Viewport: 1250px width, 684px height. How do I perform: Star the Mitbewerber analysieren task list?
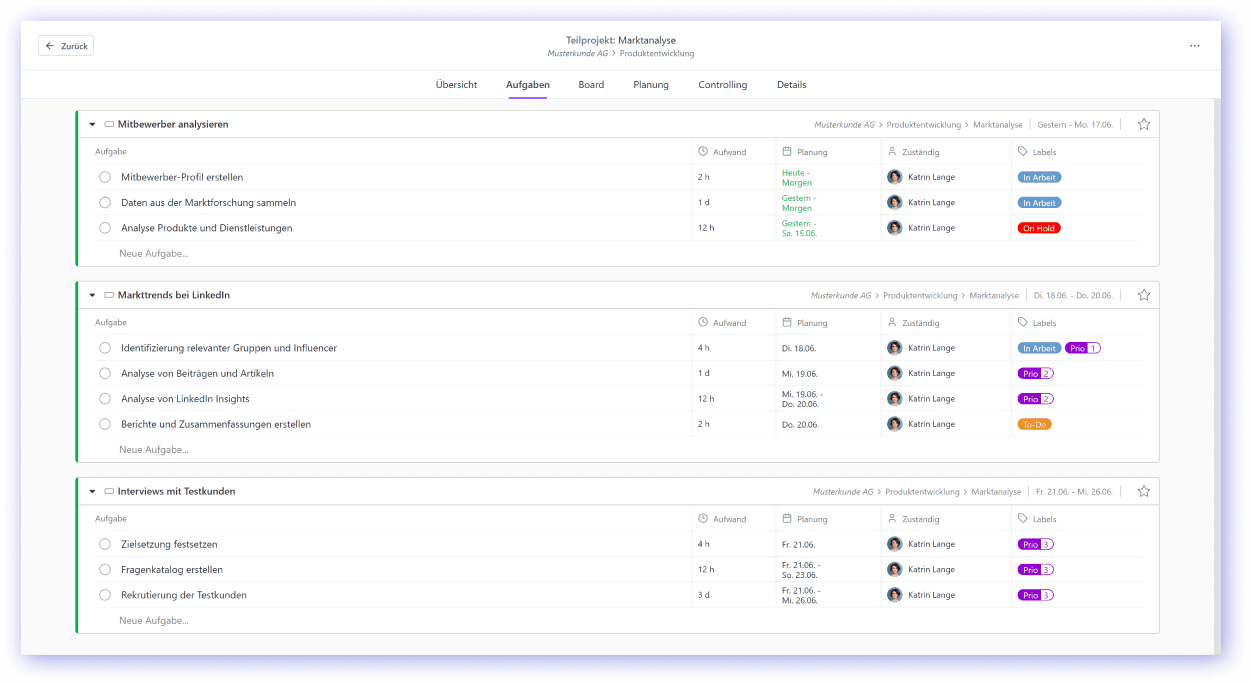coord(1144,125)
